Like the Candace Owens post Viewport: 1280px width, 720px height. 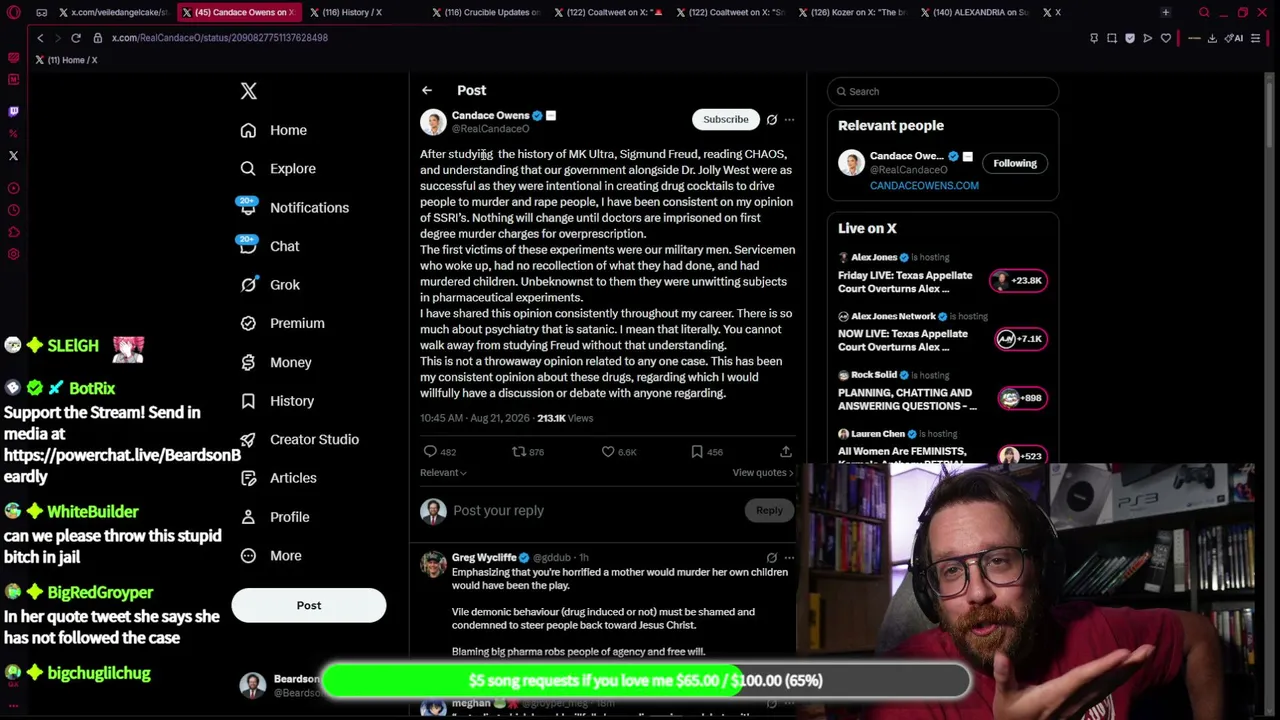click(608, 452)
